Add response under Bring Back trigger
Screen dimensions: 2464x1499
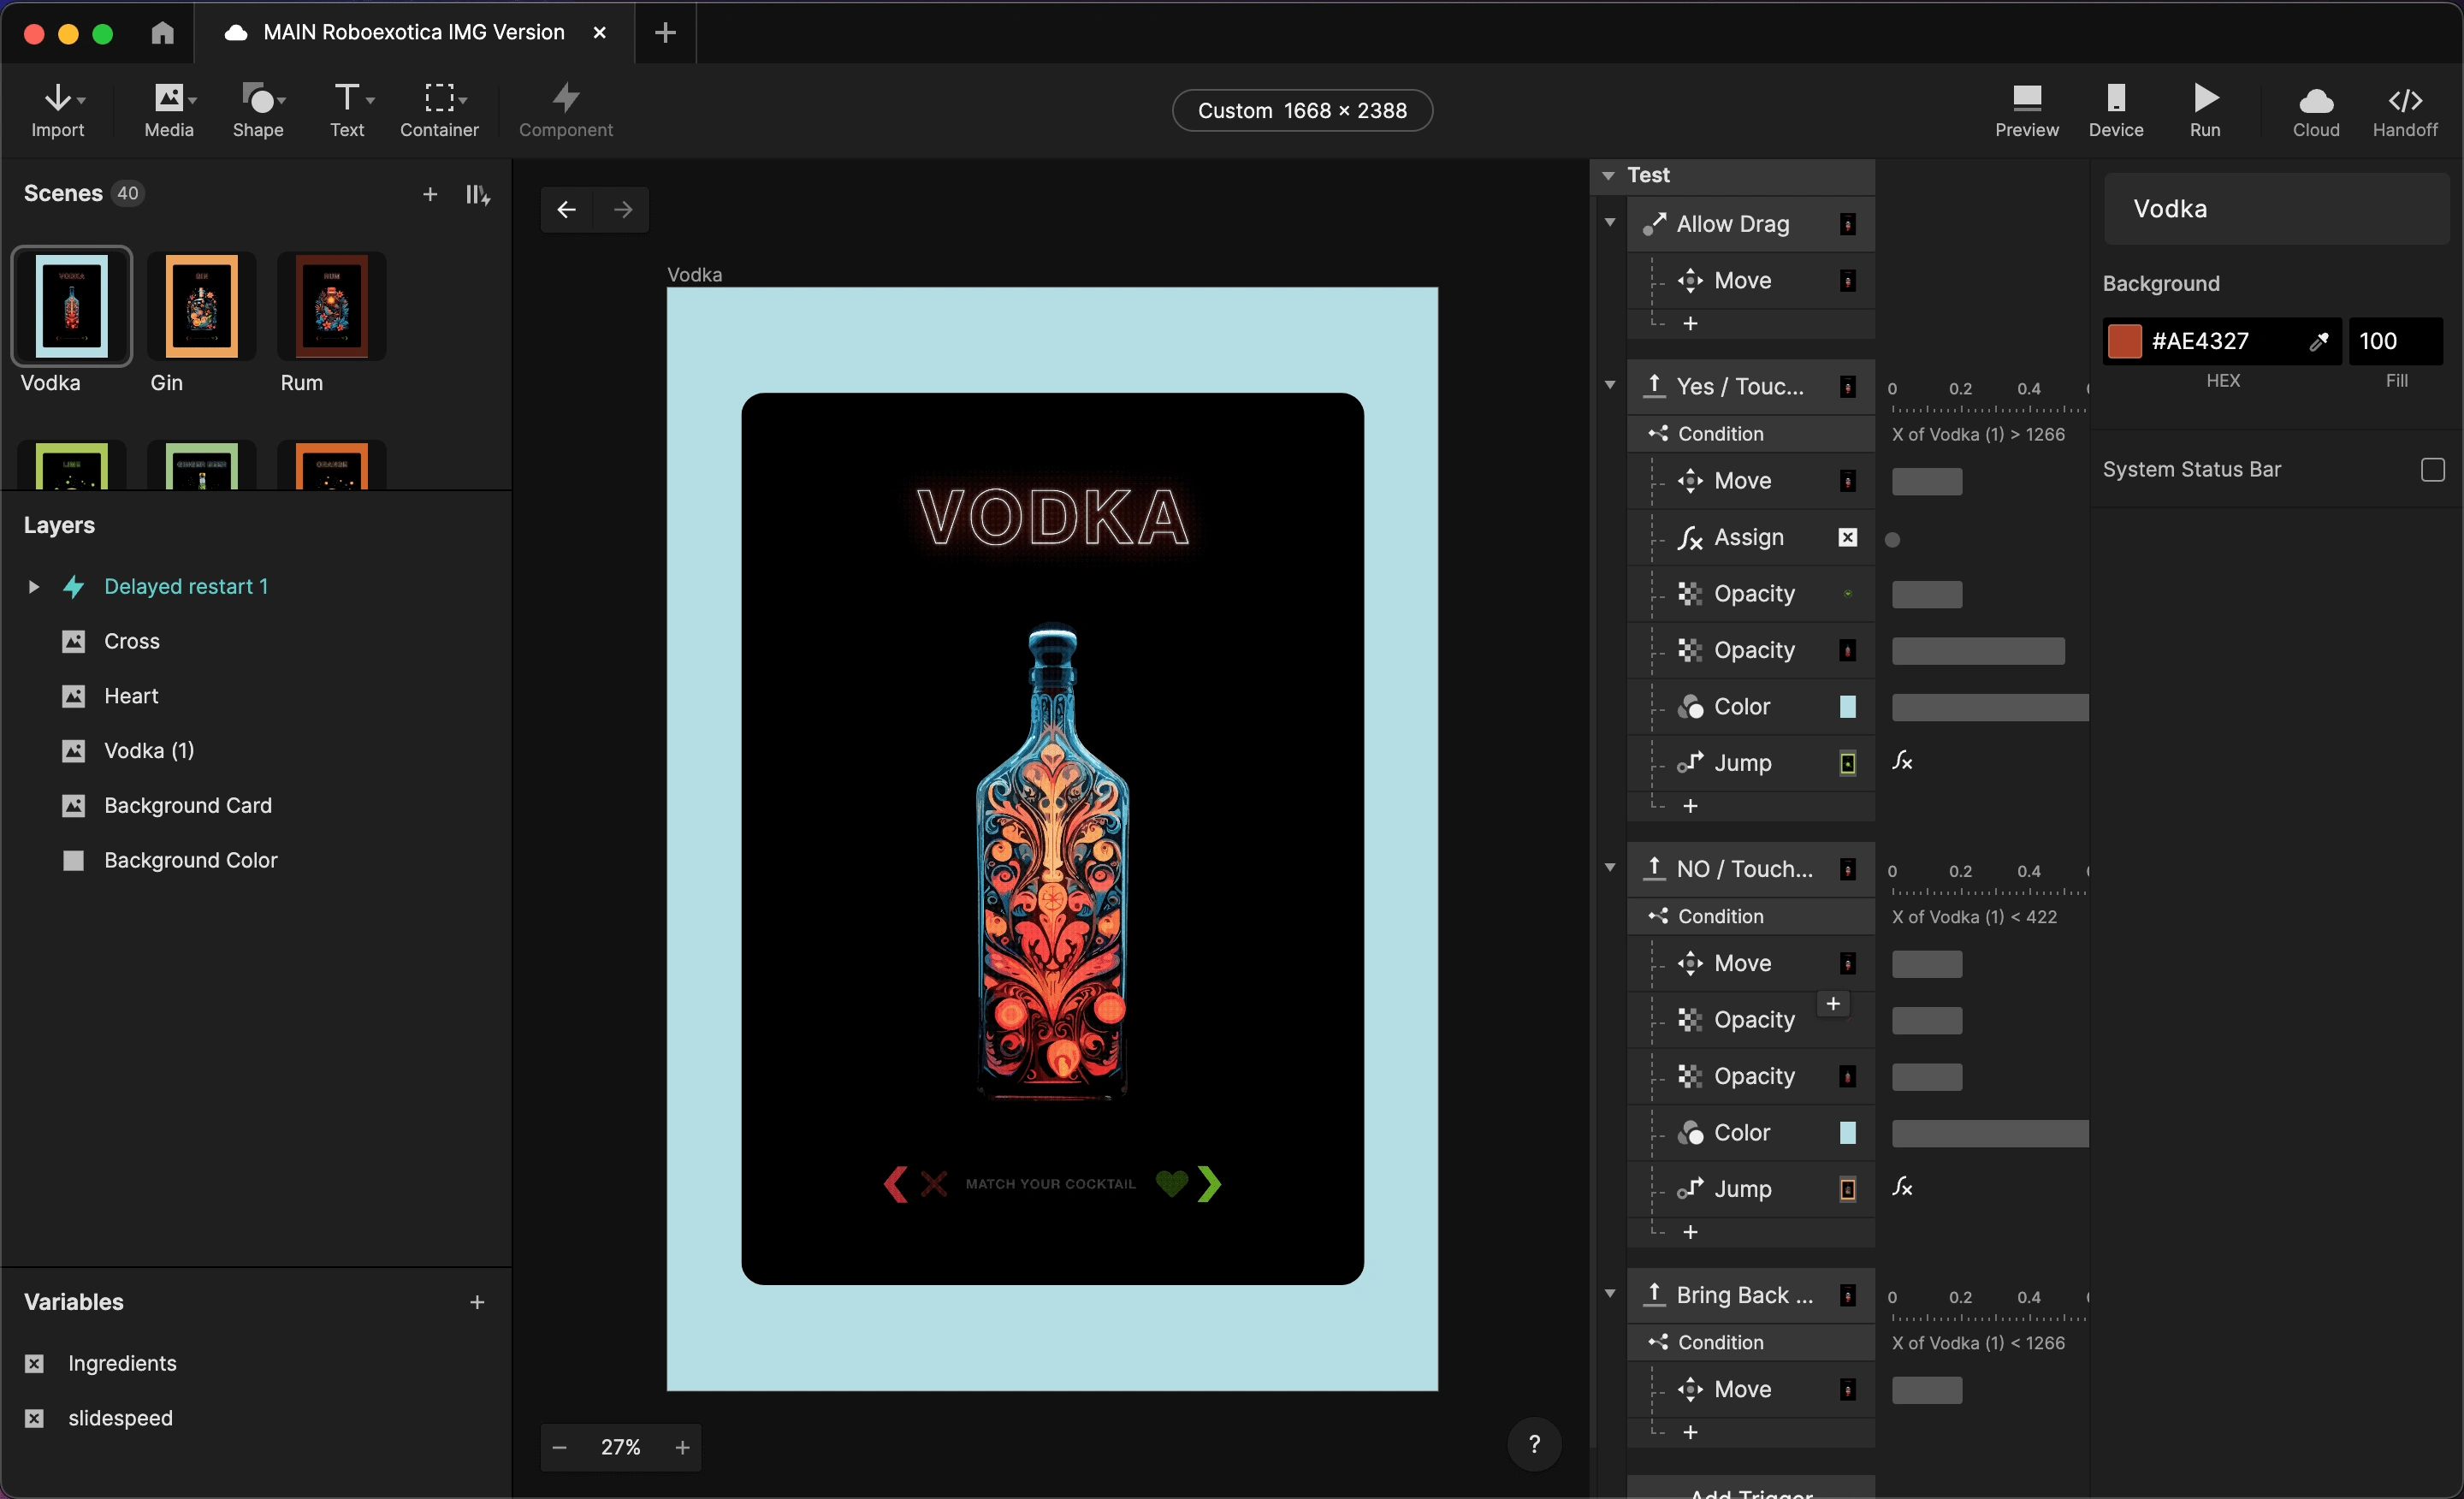tap(1690, 1432)
